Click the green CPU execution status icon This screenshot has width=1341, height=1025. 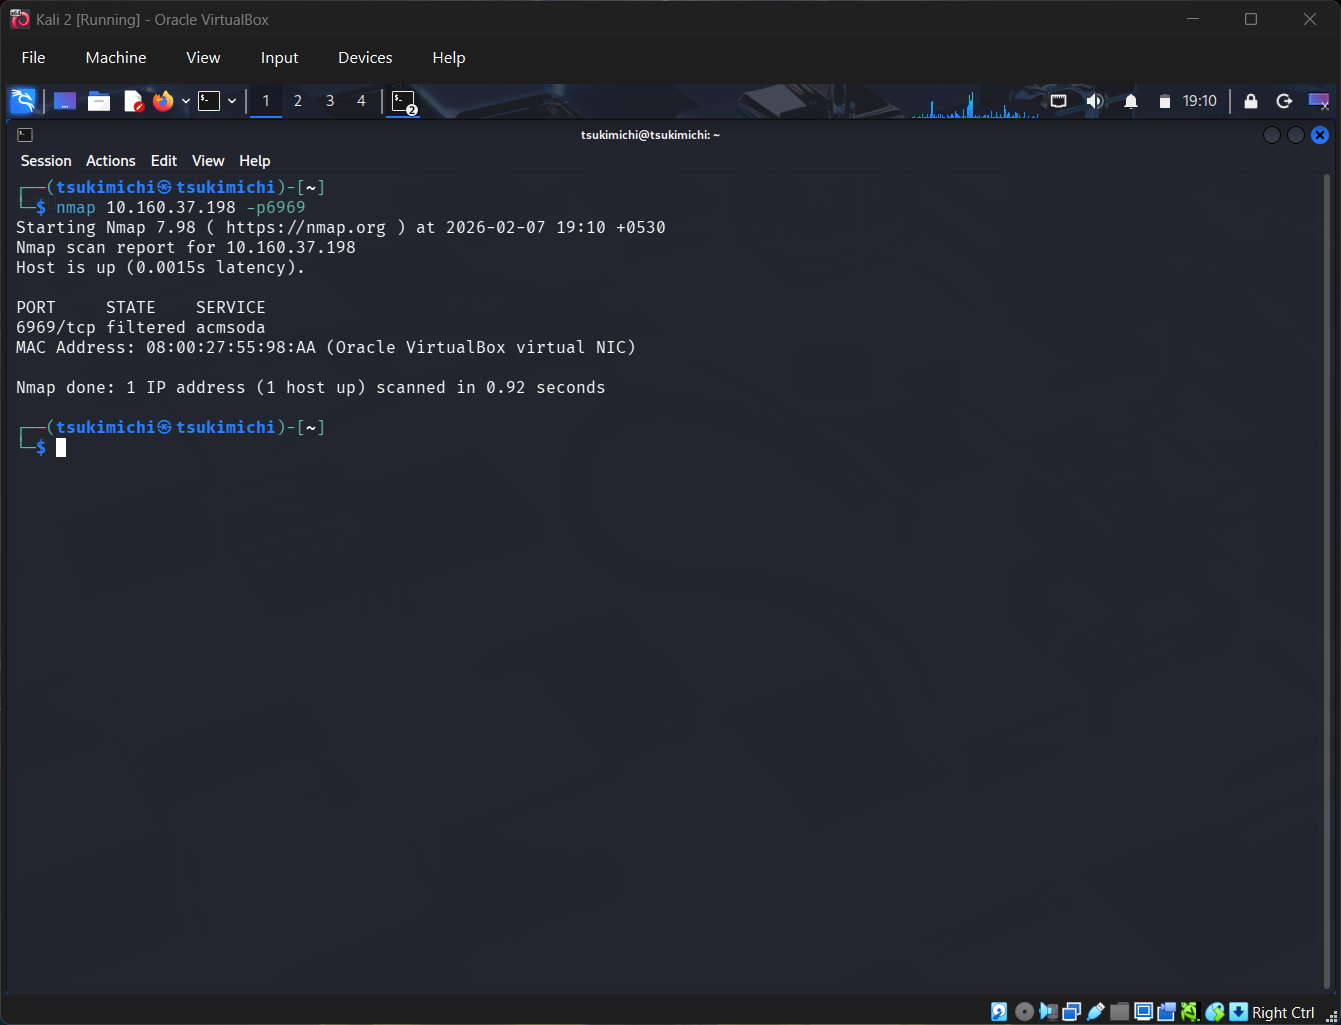tap(1190, 1012)
